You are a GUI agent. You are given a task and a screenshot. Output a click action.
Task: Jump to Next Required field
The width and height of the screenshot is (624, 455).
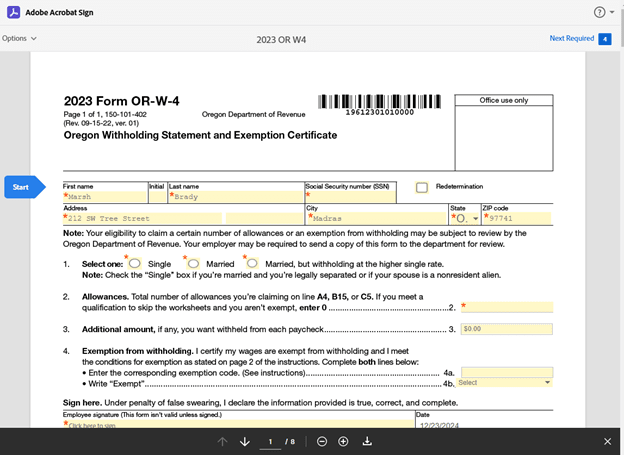pos(571,38)
